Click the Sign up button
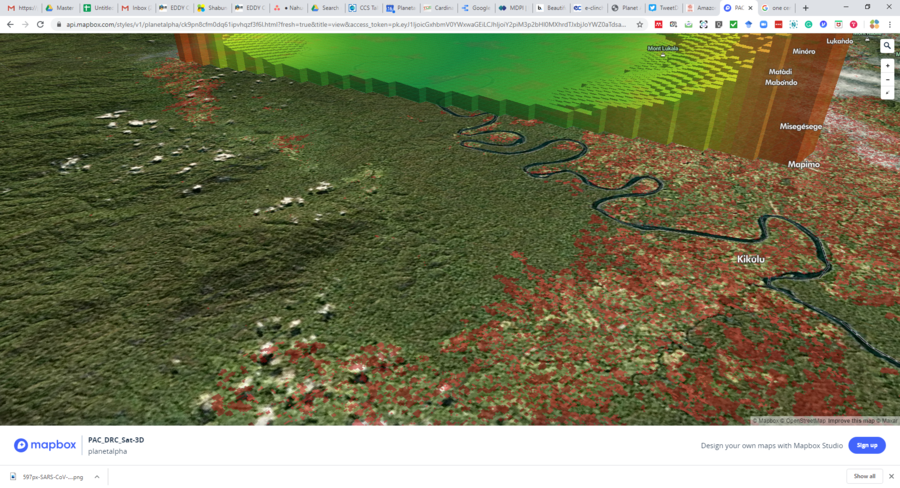Viewport: 900px width, 488px height. (867, 445)
